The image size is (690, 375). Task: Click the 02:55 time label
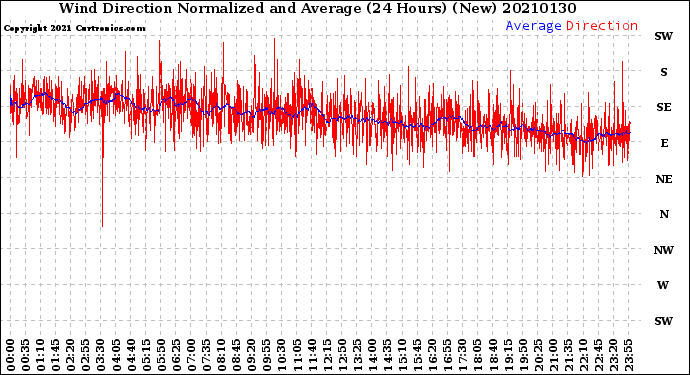click(x=86, y=355)
